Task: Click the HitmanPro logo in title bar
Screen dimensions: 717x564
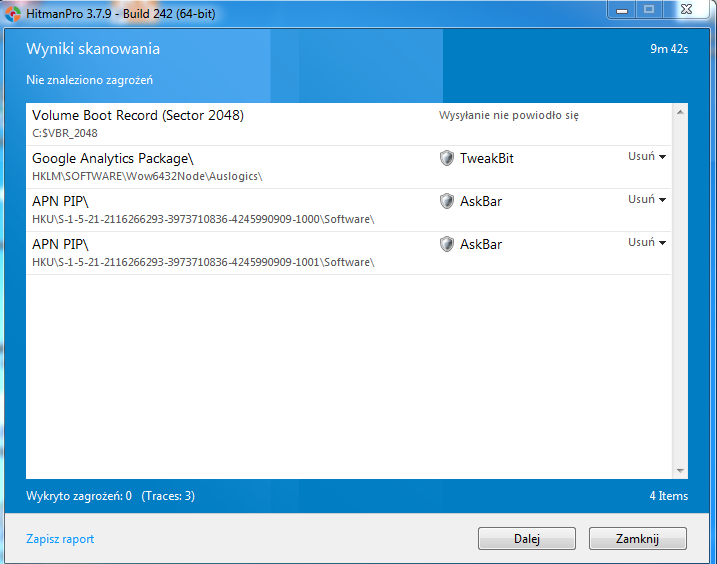Action: click(13, 13)
